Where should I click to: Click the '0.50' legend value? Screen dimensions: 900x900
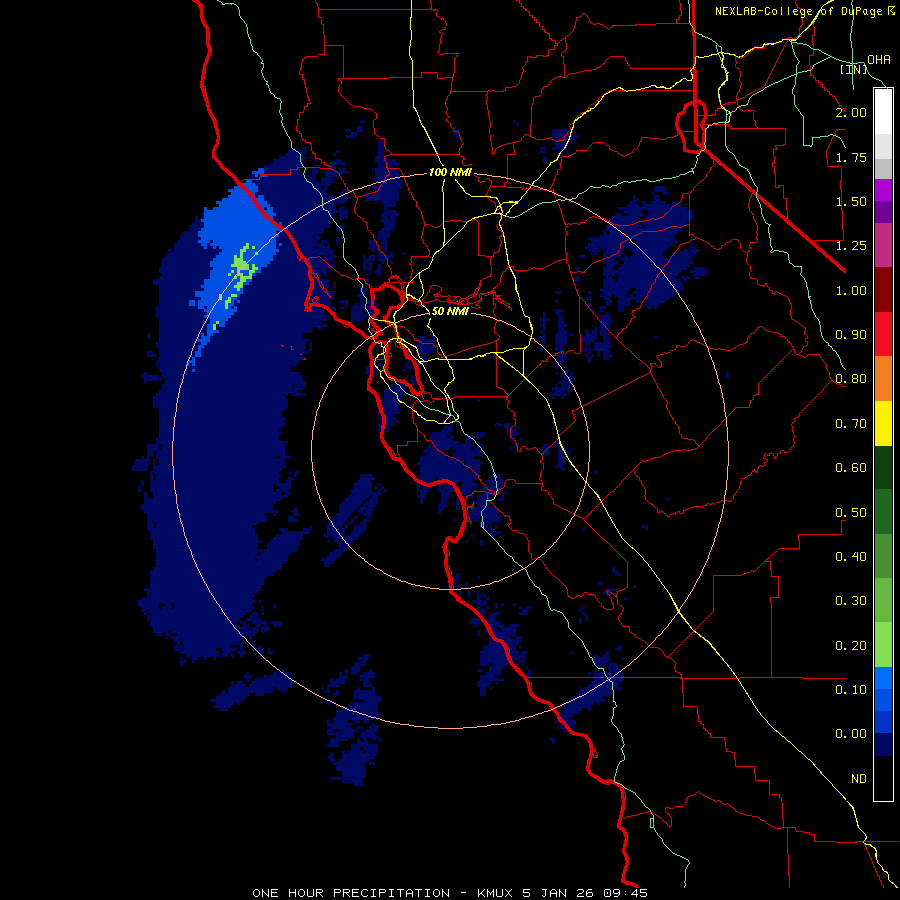(851, 513)
